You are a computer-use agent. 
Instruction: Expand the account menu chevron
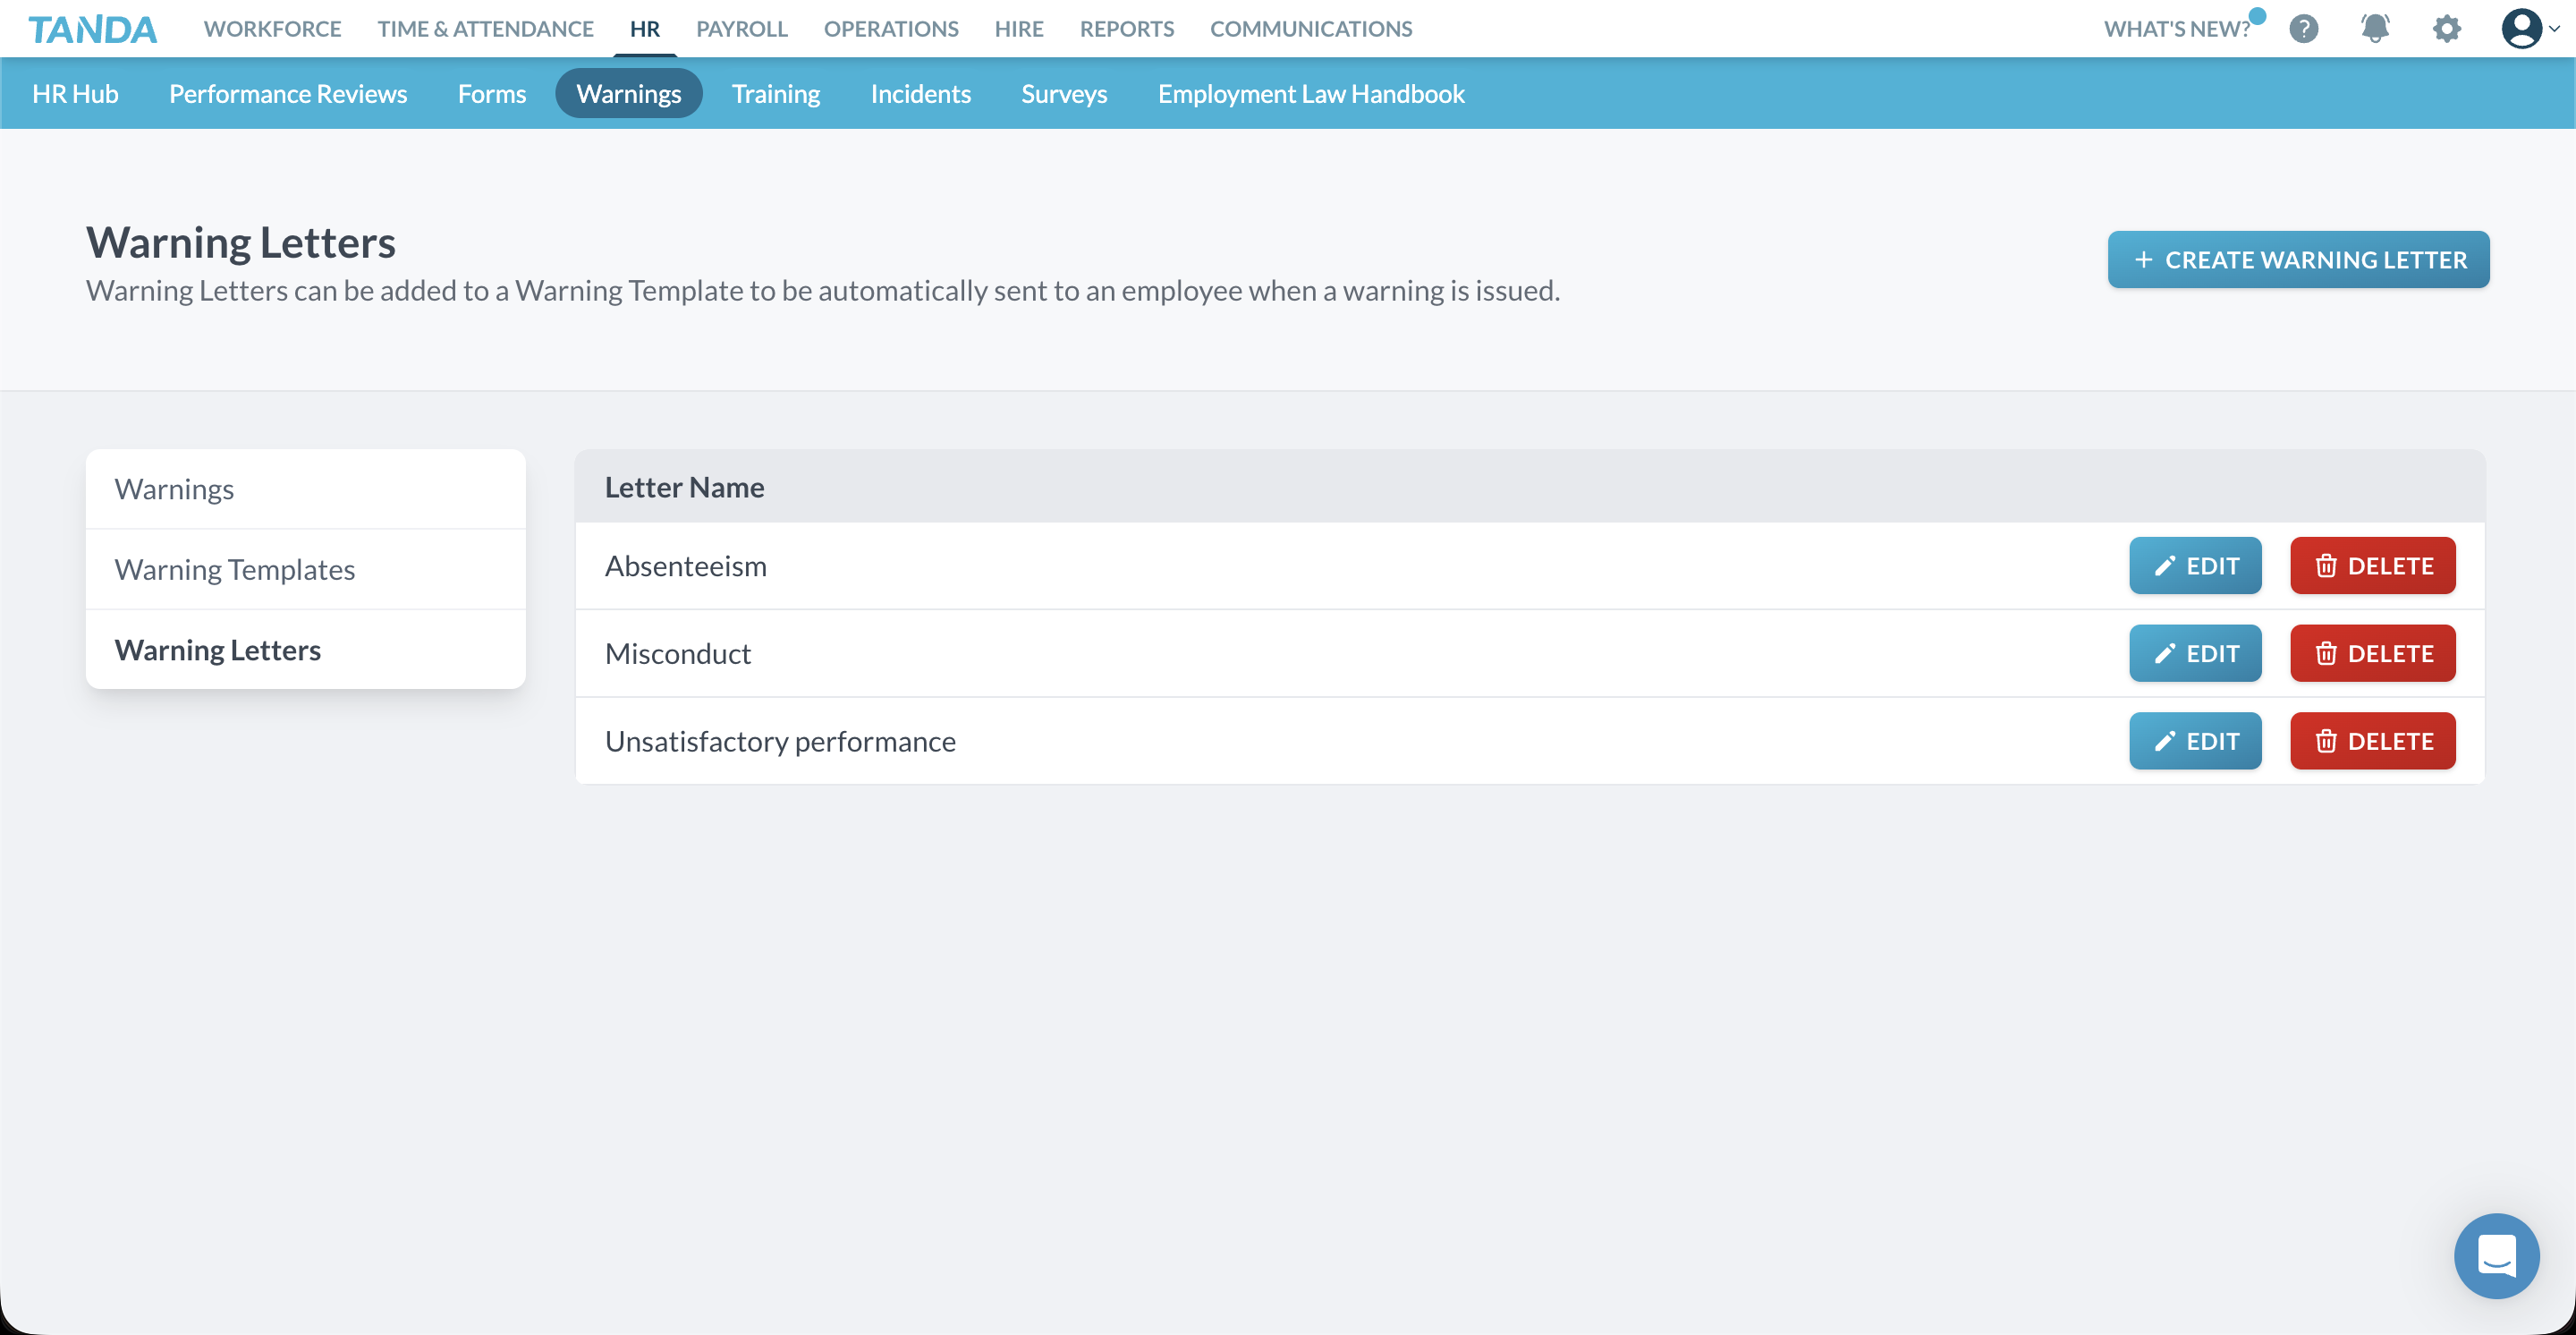[2557, 29]
